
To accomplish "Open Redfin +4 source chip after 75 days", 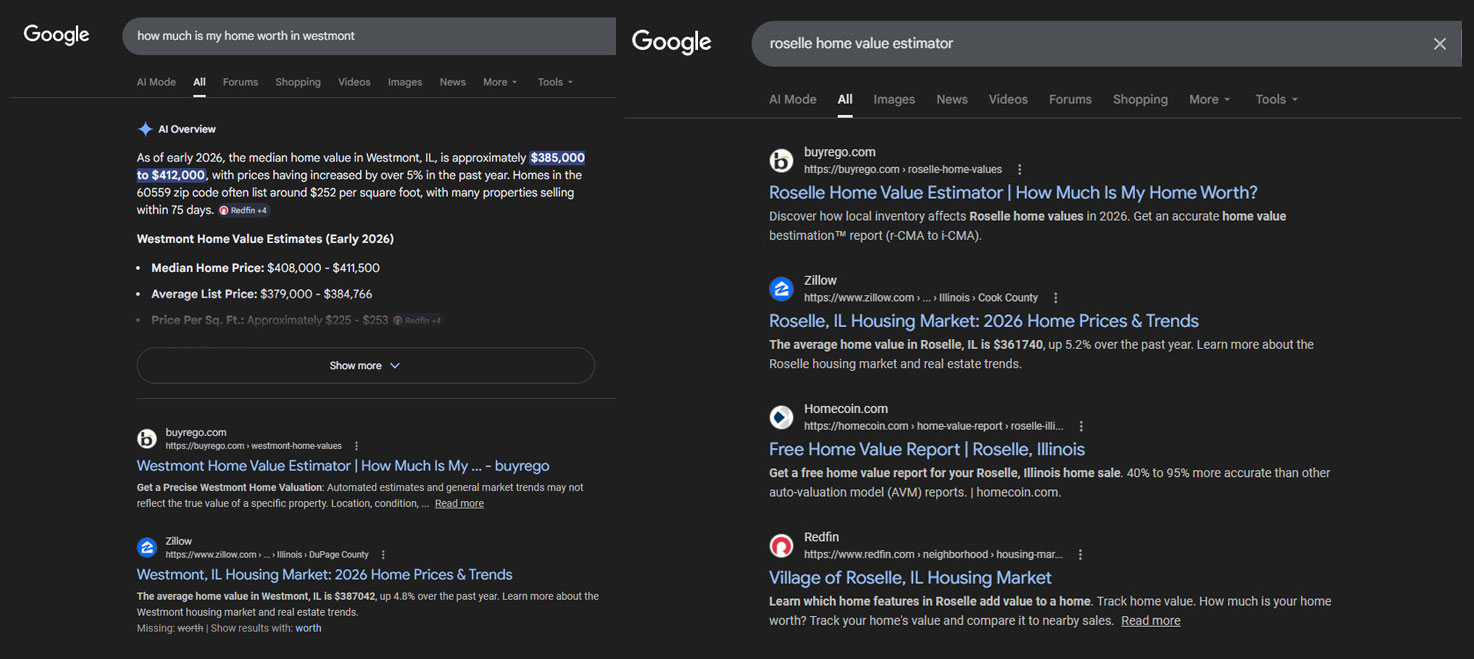I will coord(244,211).
